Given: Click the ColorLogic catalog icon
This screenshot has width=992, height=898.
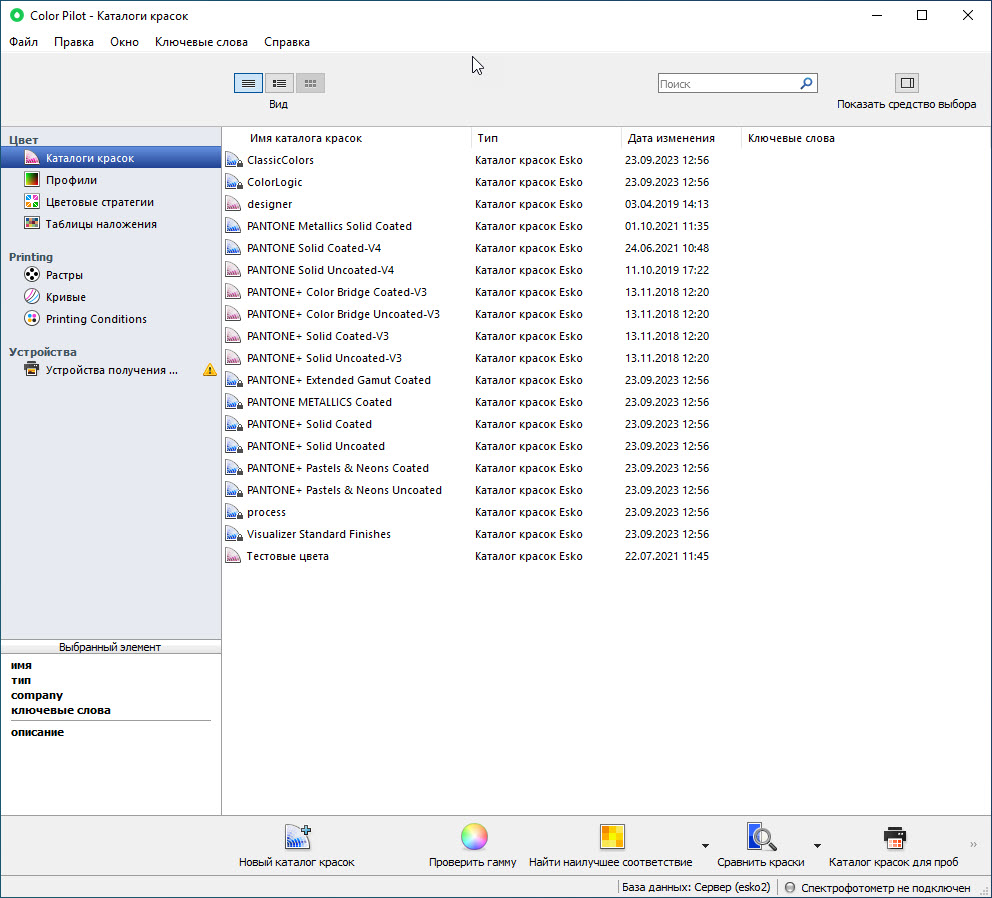Looking at the screenshot, I should coord(233,182).
